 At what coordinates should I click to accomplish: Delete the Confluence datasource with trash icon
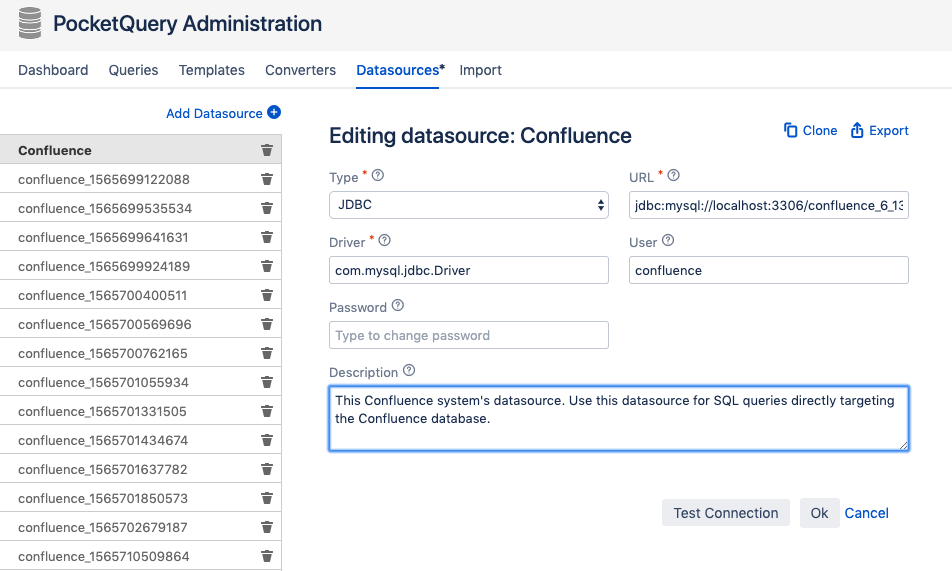point(267,150)
